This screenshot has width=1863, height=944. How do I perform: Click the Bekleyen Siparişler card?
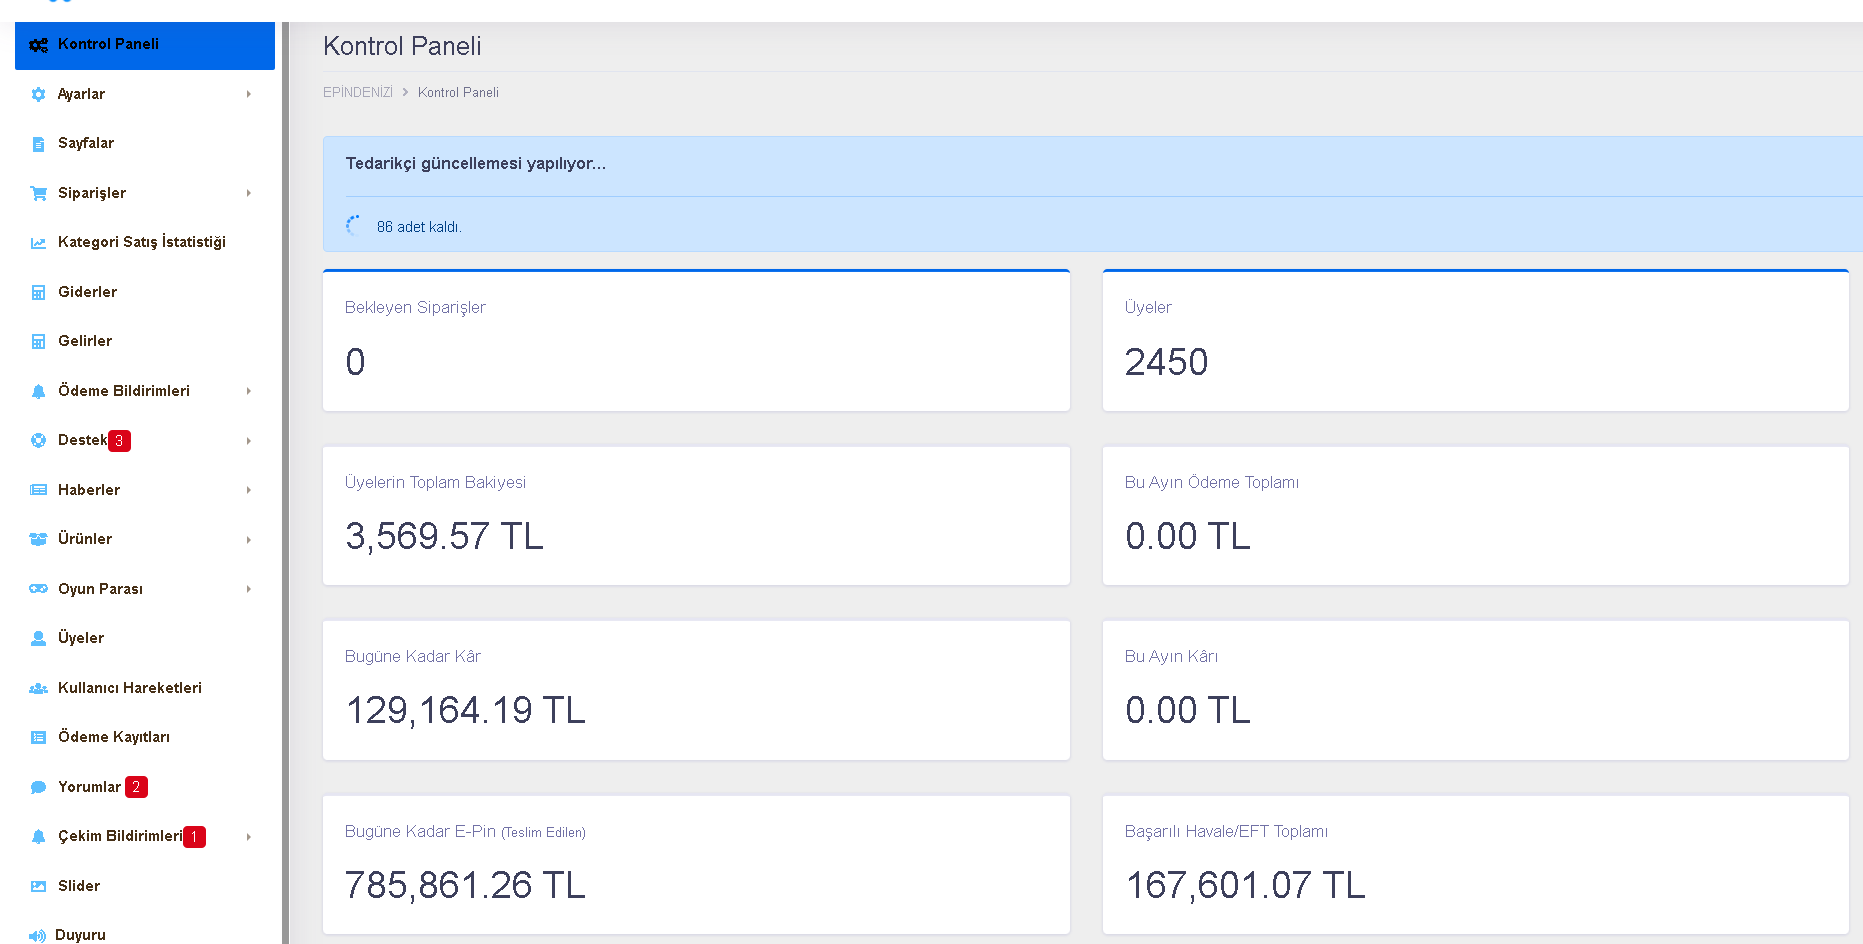click(x=696, y=340)
